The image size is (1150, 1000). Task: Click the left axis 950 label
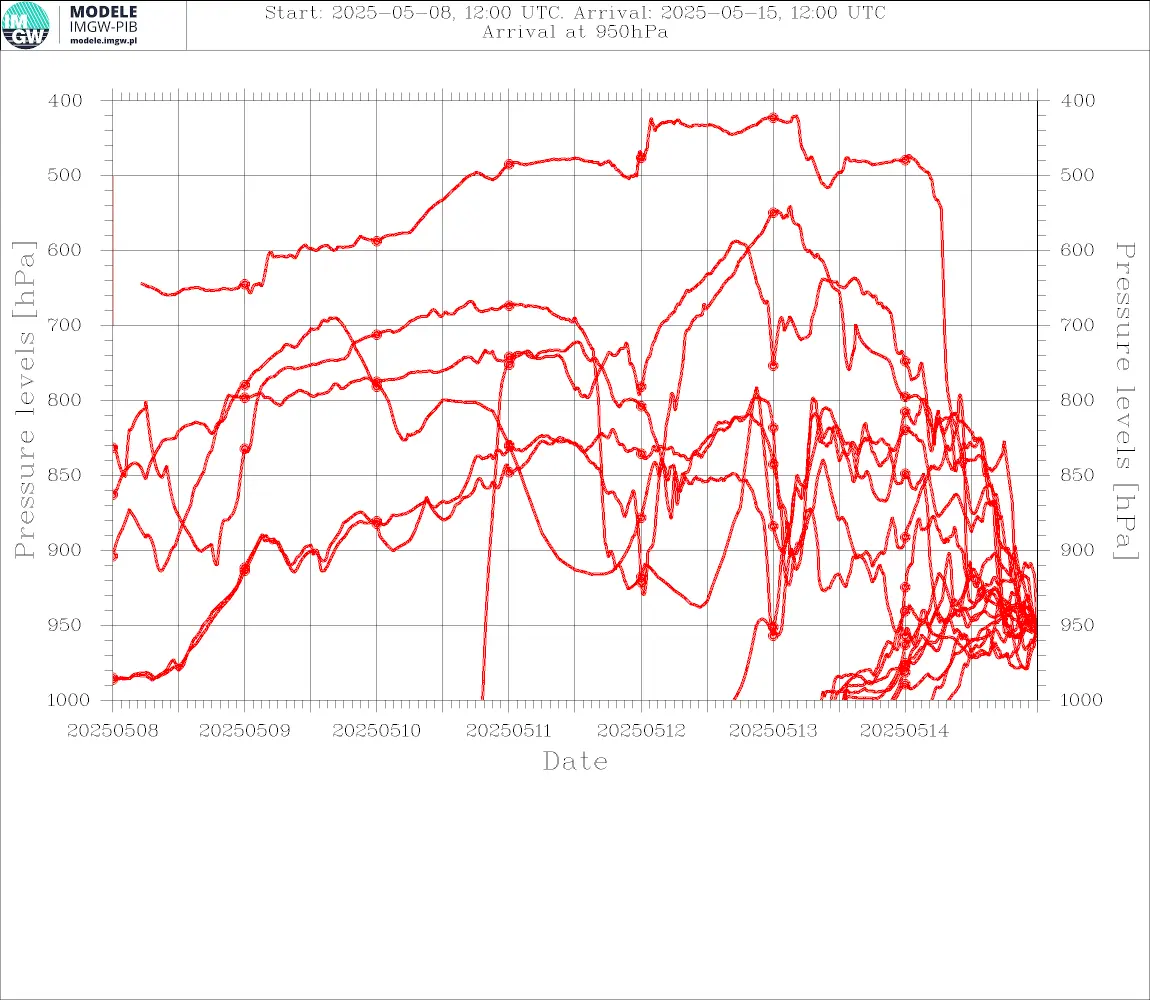tap(65, 625)
